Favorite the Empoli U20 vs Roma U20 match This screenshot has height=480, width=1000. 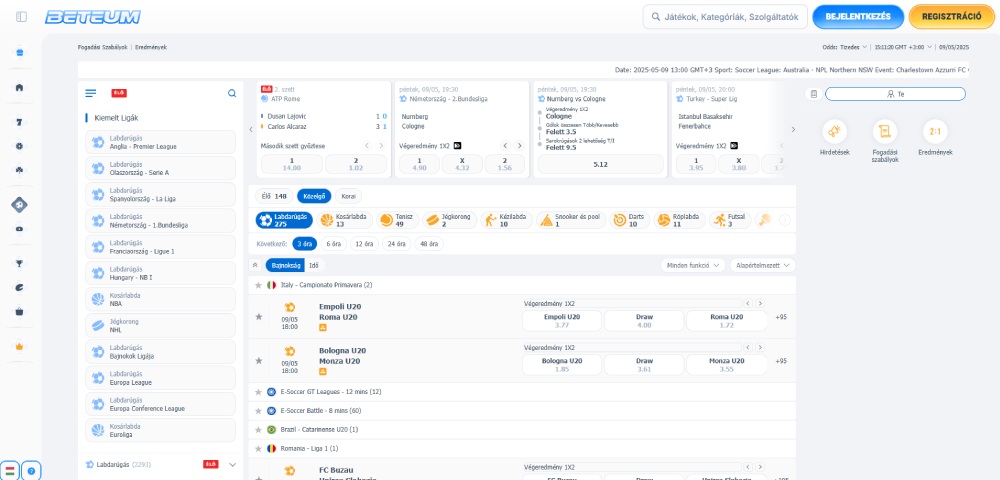pos(259,317)
